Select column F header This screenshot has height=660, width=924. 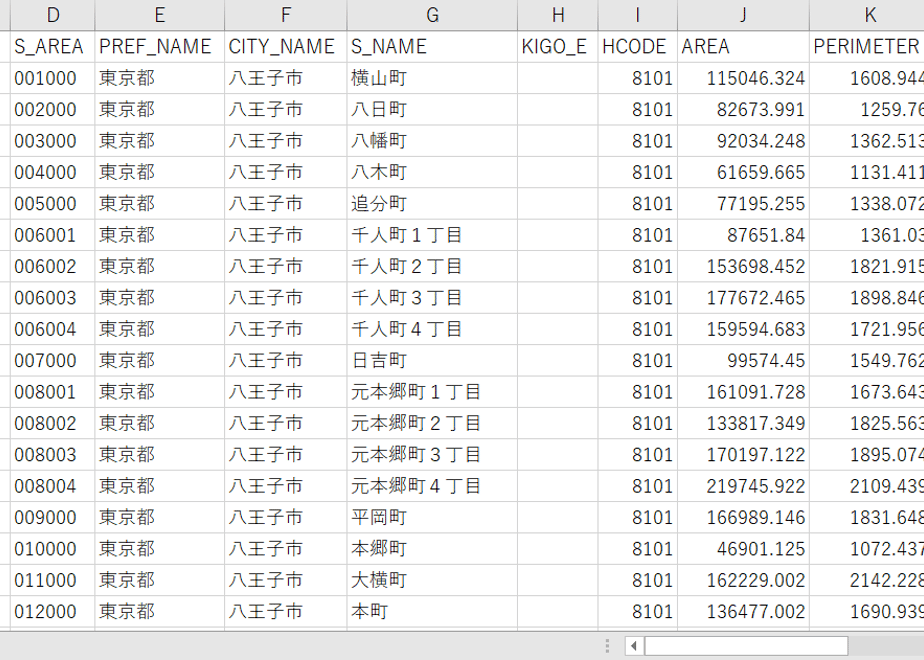pyautogui.click(x=285, y=15)
